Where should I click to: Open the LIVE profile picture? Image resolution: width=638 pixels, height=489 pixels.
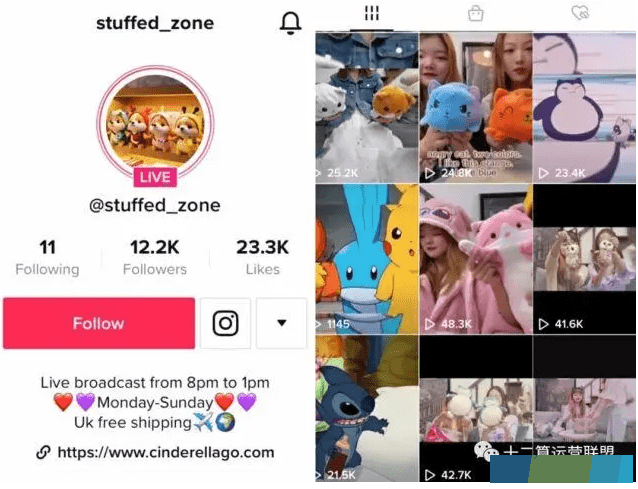coord(155,125)
